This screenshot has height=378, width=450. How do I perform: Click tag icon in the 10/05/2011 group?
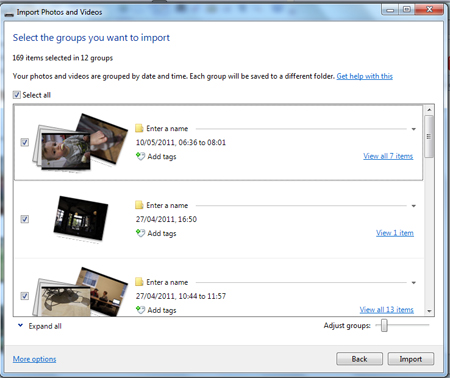[140, 156]
